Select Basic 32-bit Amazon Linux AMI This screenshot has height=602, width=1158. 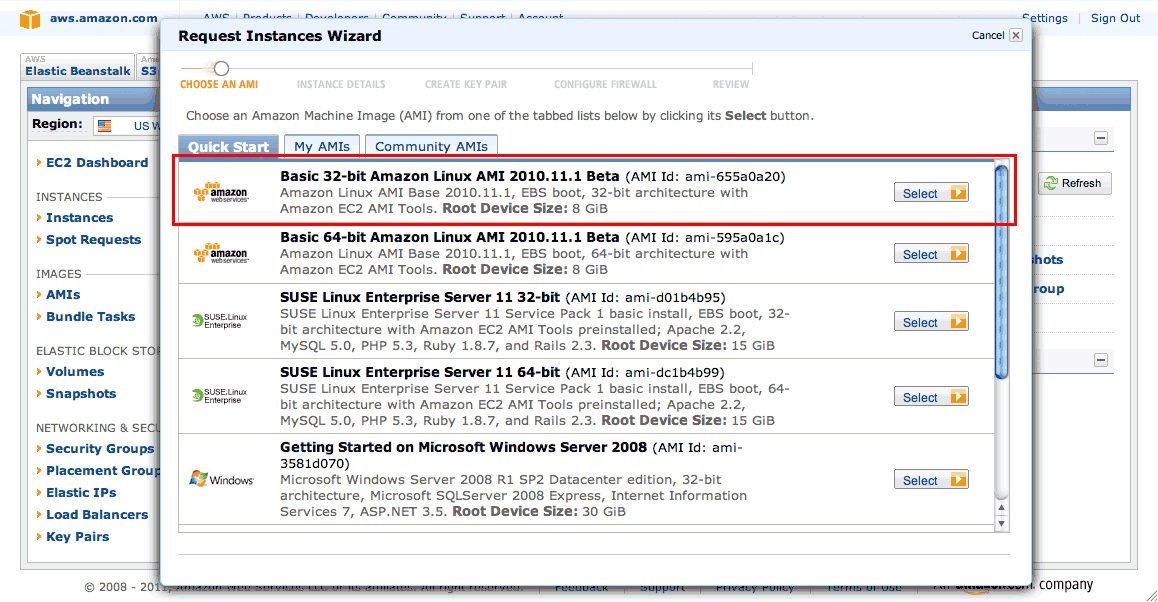[931, 193]
